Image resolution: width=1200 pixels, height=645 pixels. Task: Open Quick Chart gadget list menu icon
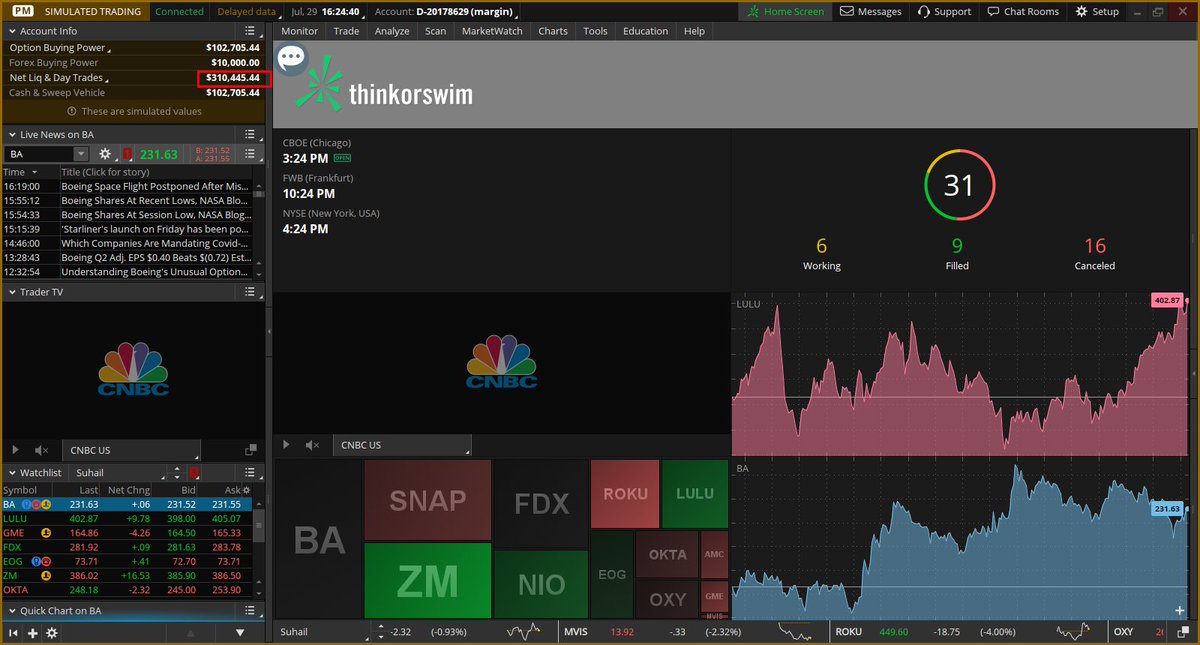(x=250, y=610)
